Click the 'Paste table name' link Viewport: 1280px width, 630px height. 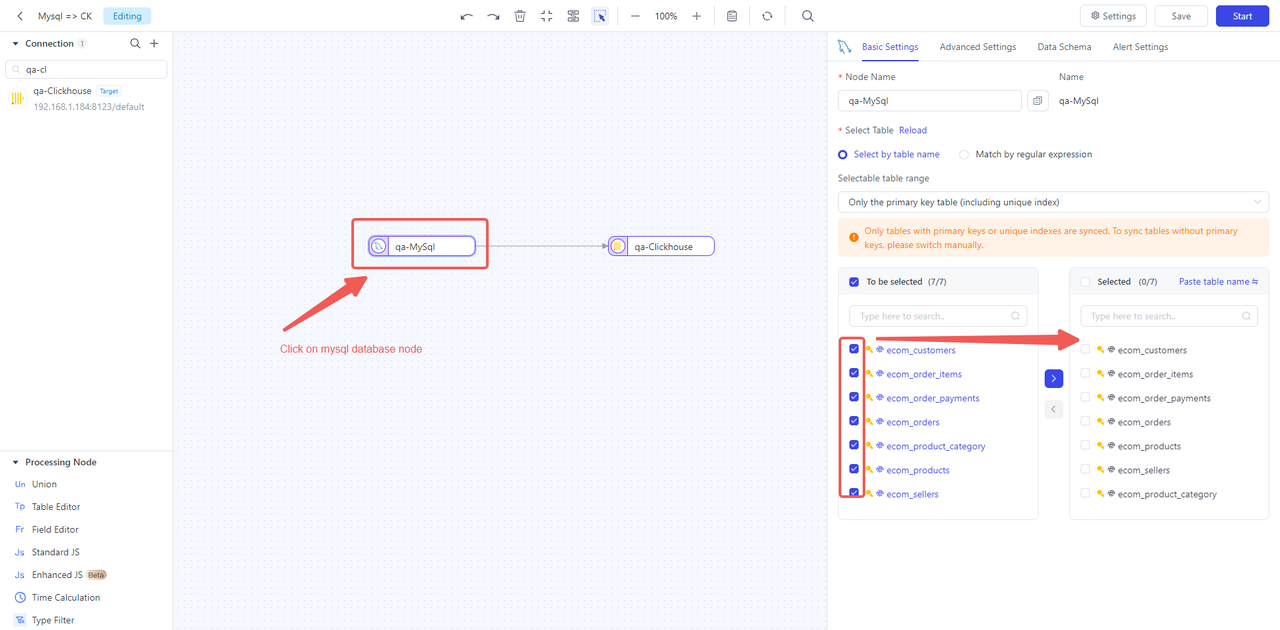coord(1218,282)
